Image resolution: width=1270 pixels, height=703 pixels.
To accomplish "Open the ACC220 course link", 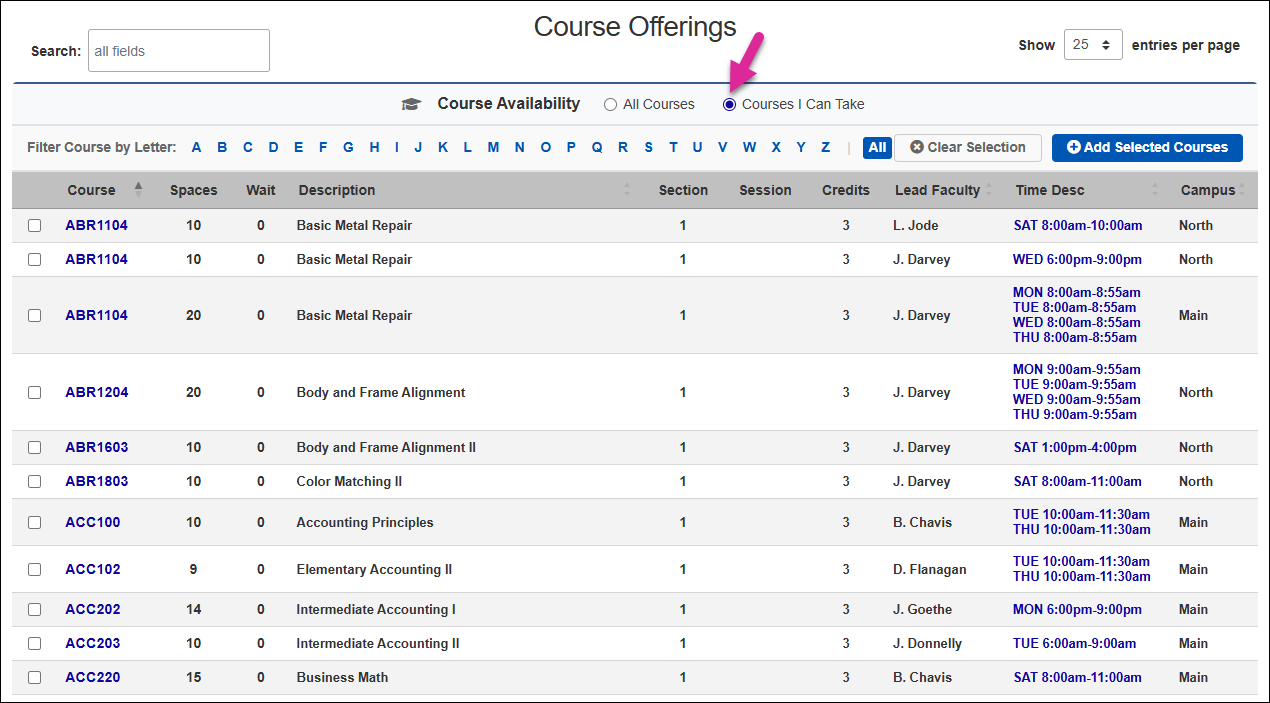I will point(93,677).
